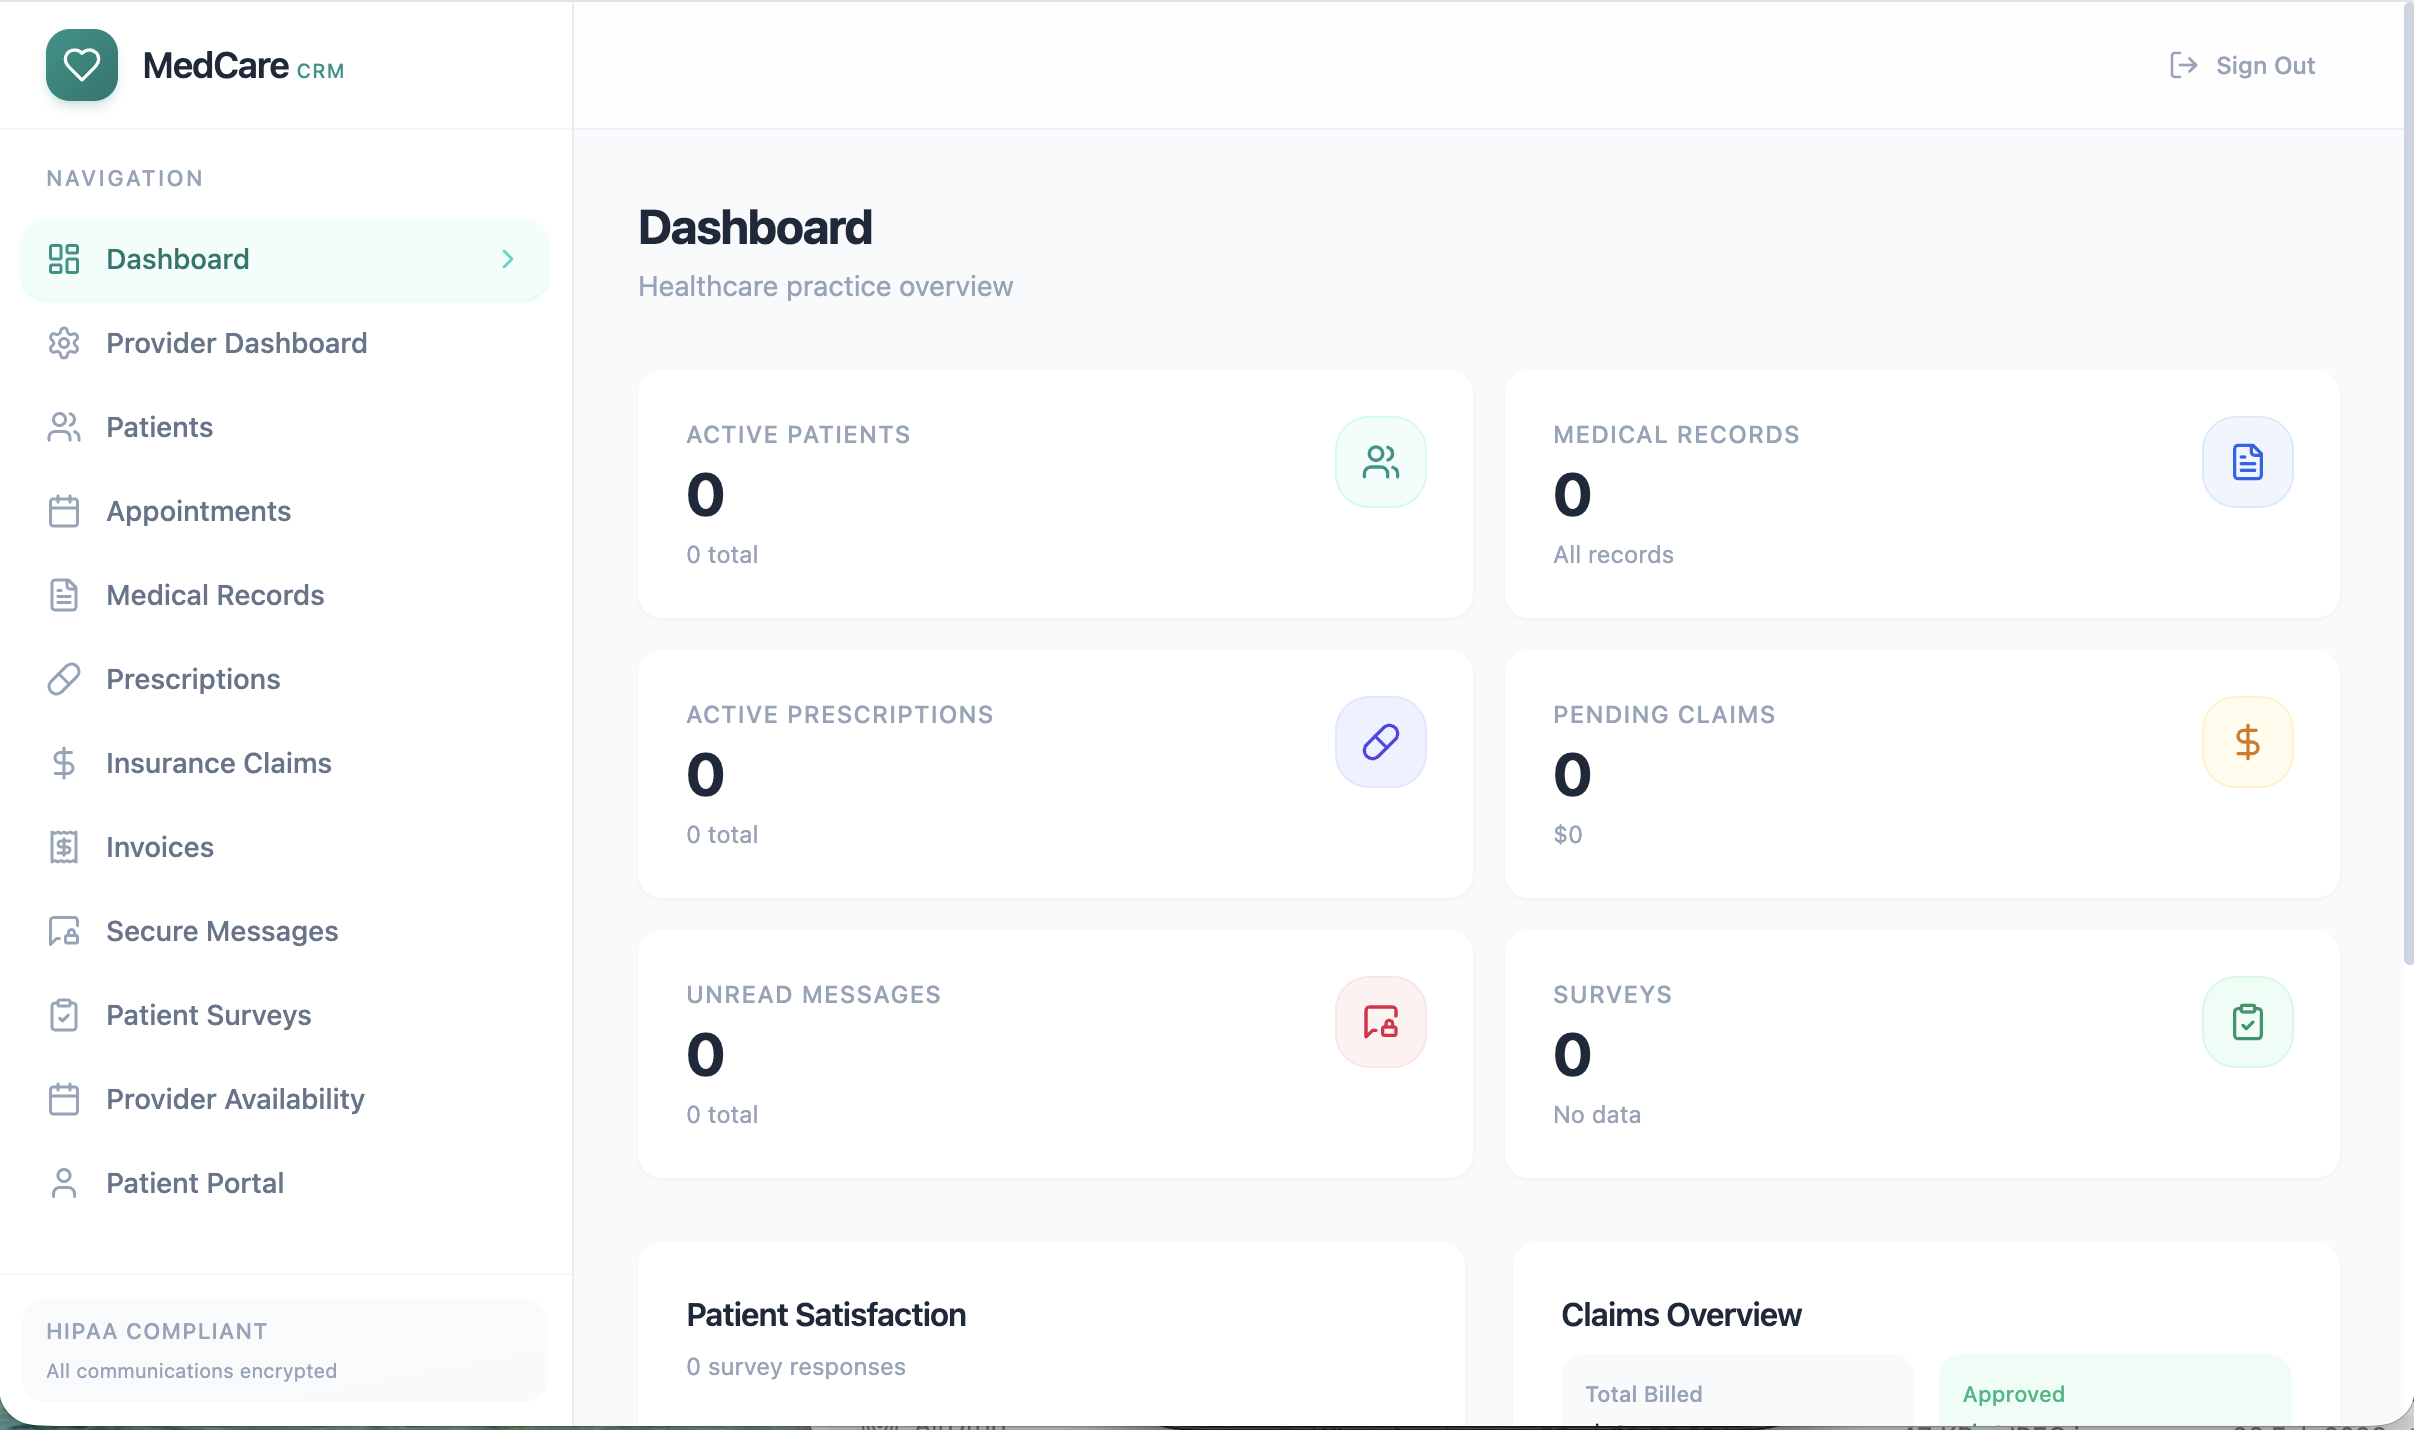Viewport: 2414px width, 1430px height.
Task: Click the Patient Surveys clipboard icon in sidebar
Action: click(x=64, y=1015)
